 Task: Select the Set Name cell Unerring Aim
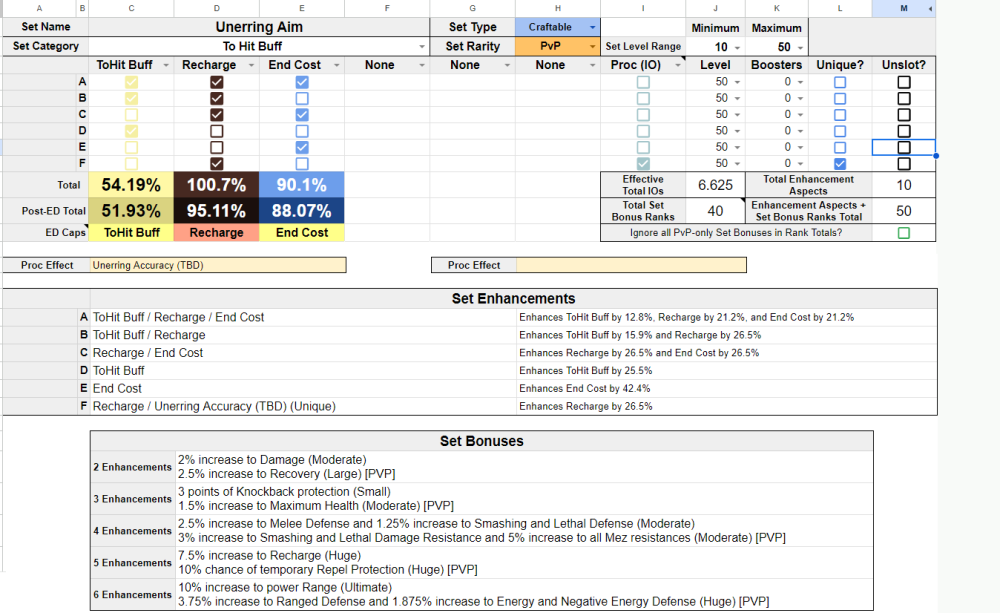click(x=259, y=28)
